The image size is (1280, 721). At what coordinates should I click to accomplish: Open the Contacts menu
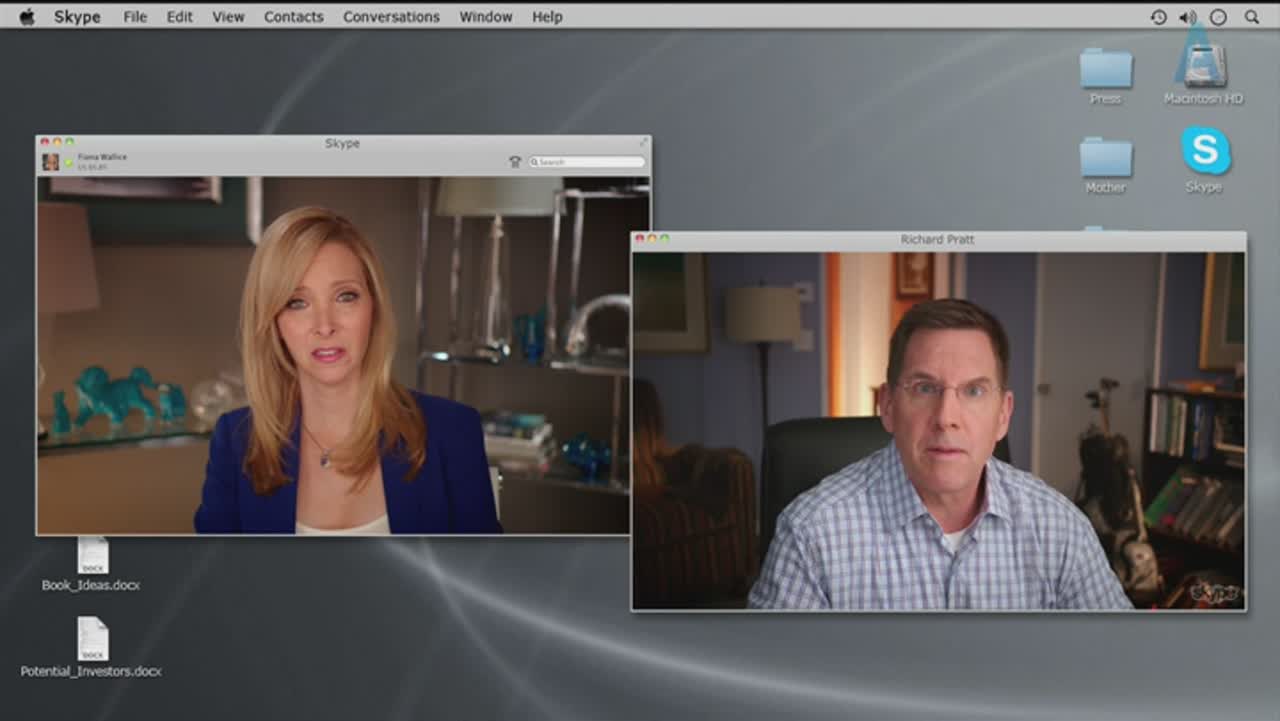(x=293, y=17)
